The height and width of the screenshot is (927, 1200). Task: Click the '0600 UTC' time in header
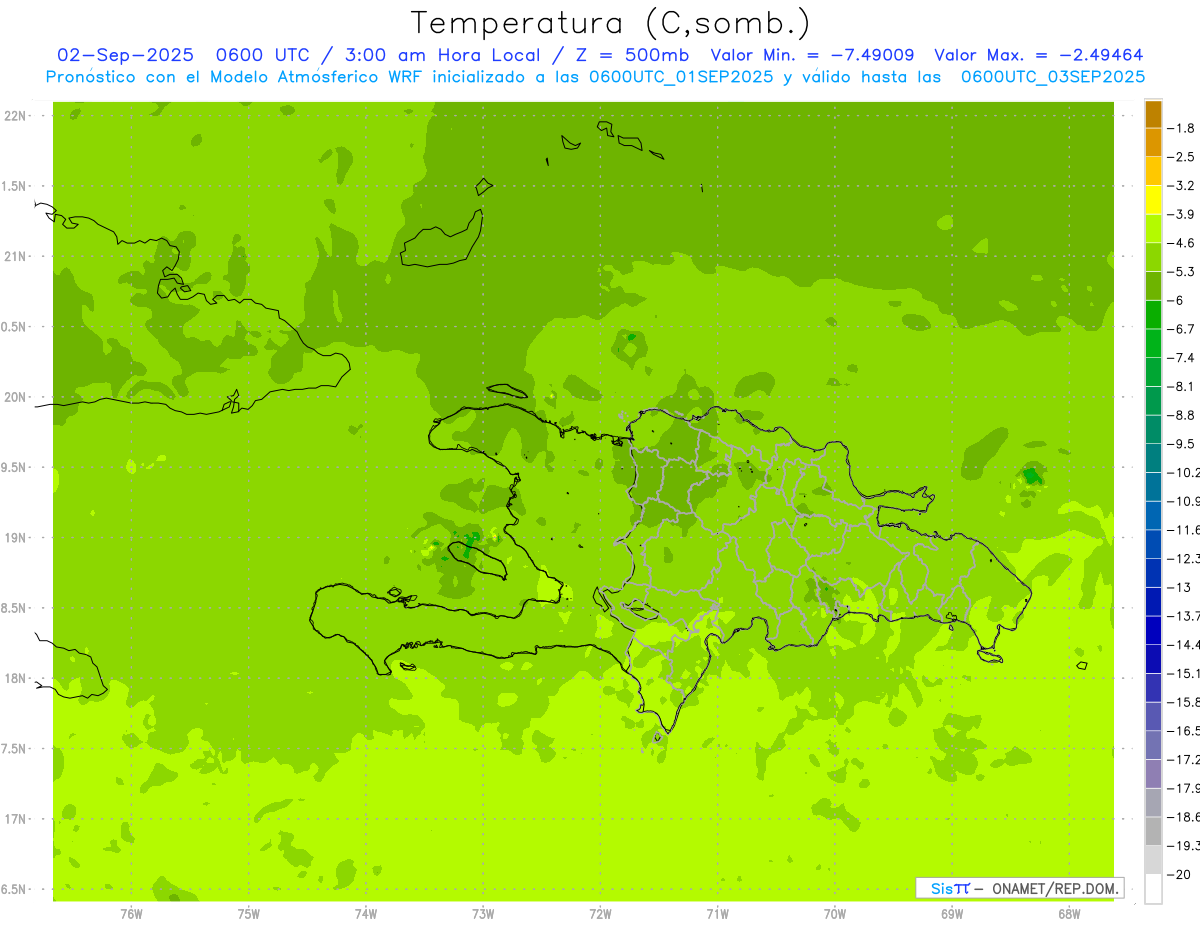coord(270,55)
